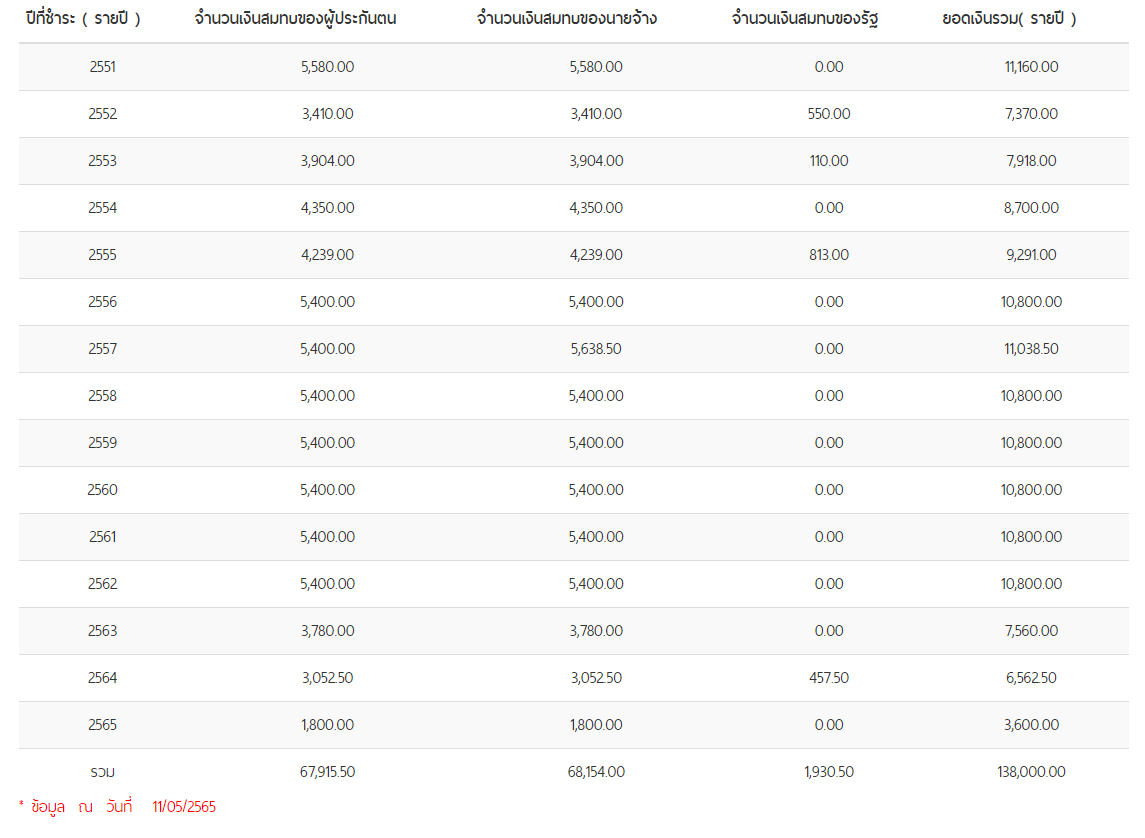This screenshot has width=1145, height=838.
Task: Click the 550.00 government contribution in 2552
Action: click(x=829, y=114)
